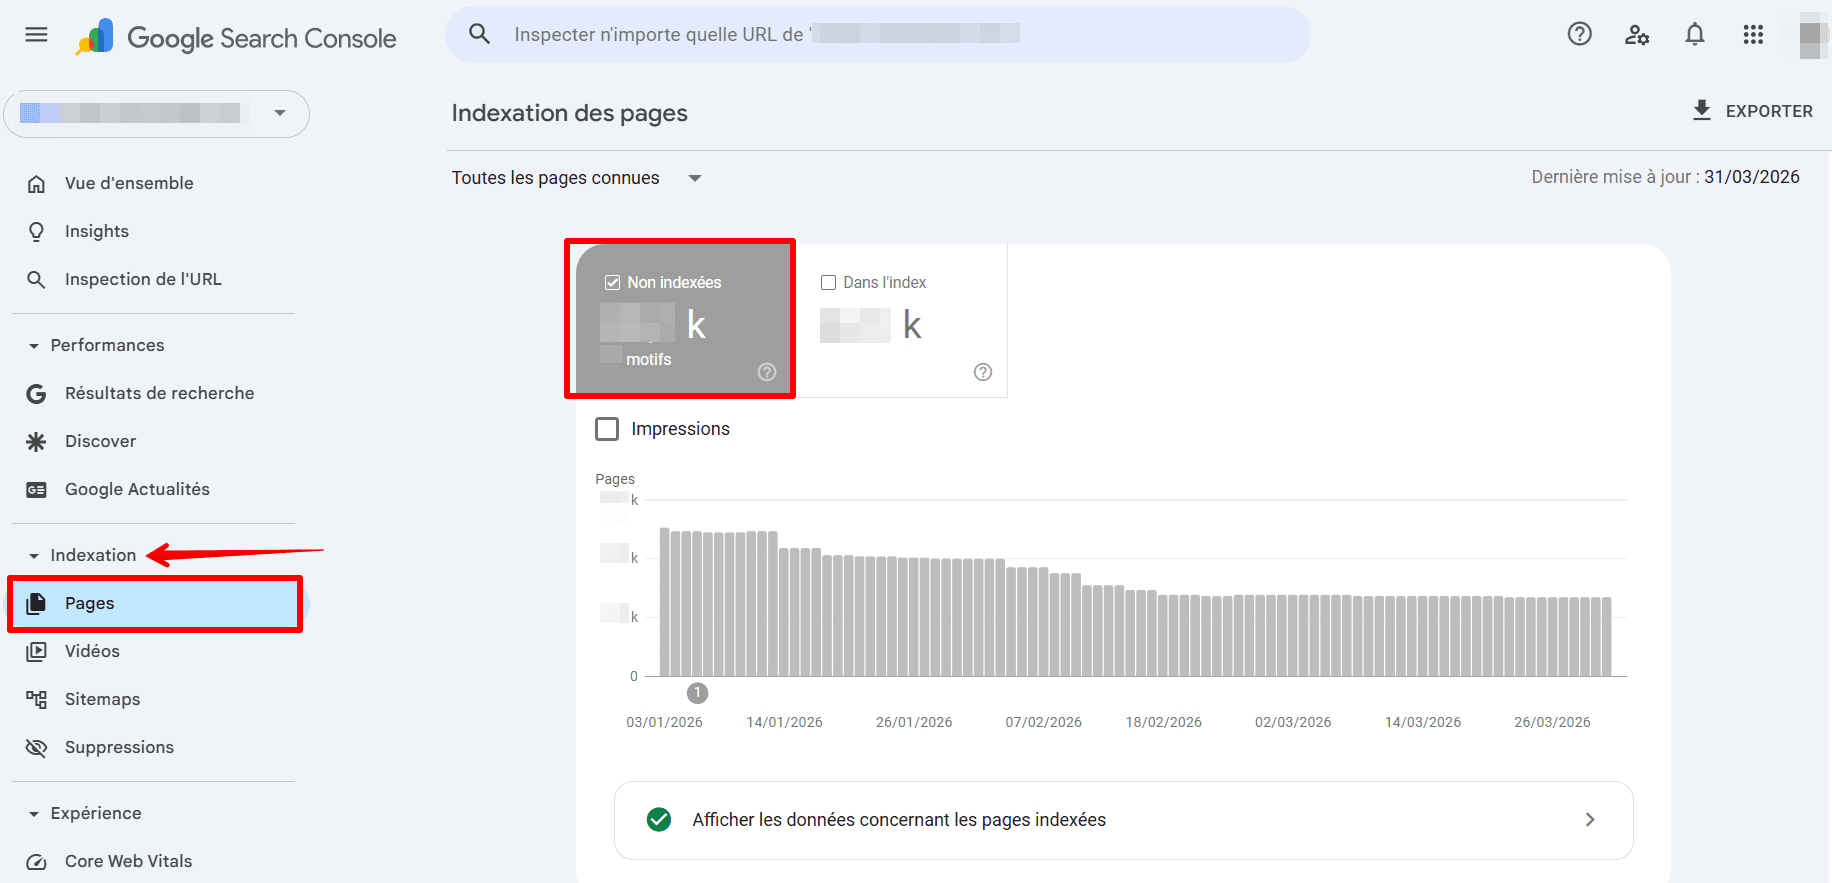The image size is (1832, 883).
Task: Open the Google apps grid
Action: (x=1753, y=35)
